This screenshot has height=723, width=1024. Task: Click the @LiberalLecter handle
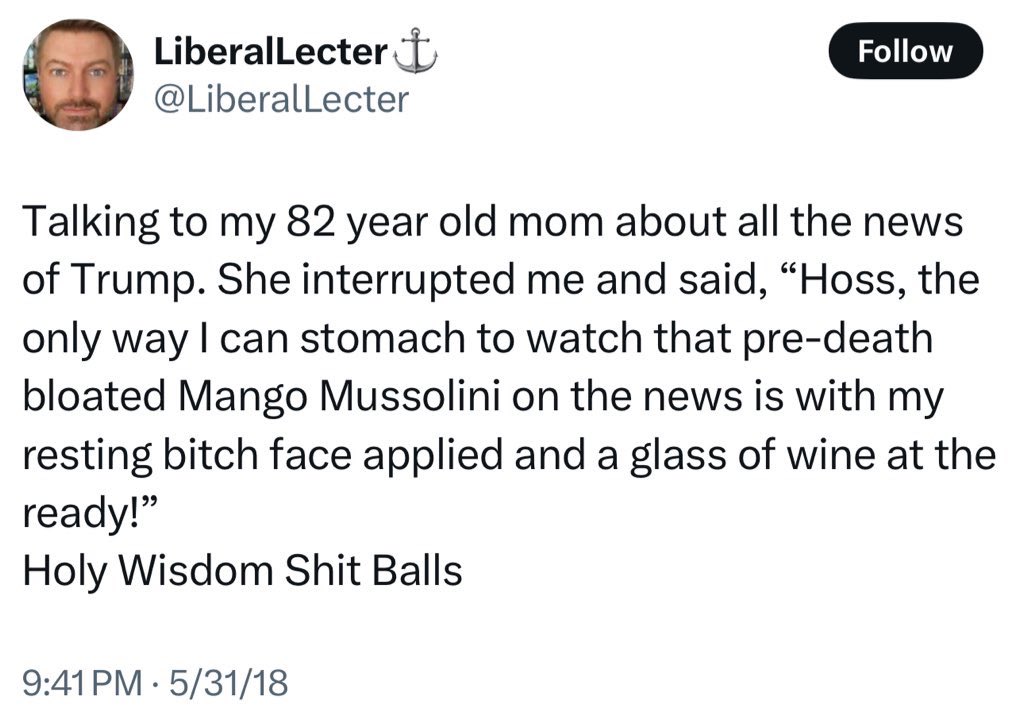pos(281,98)
